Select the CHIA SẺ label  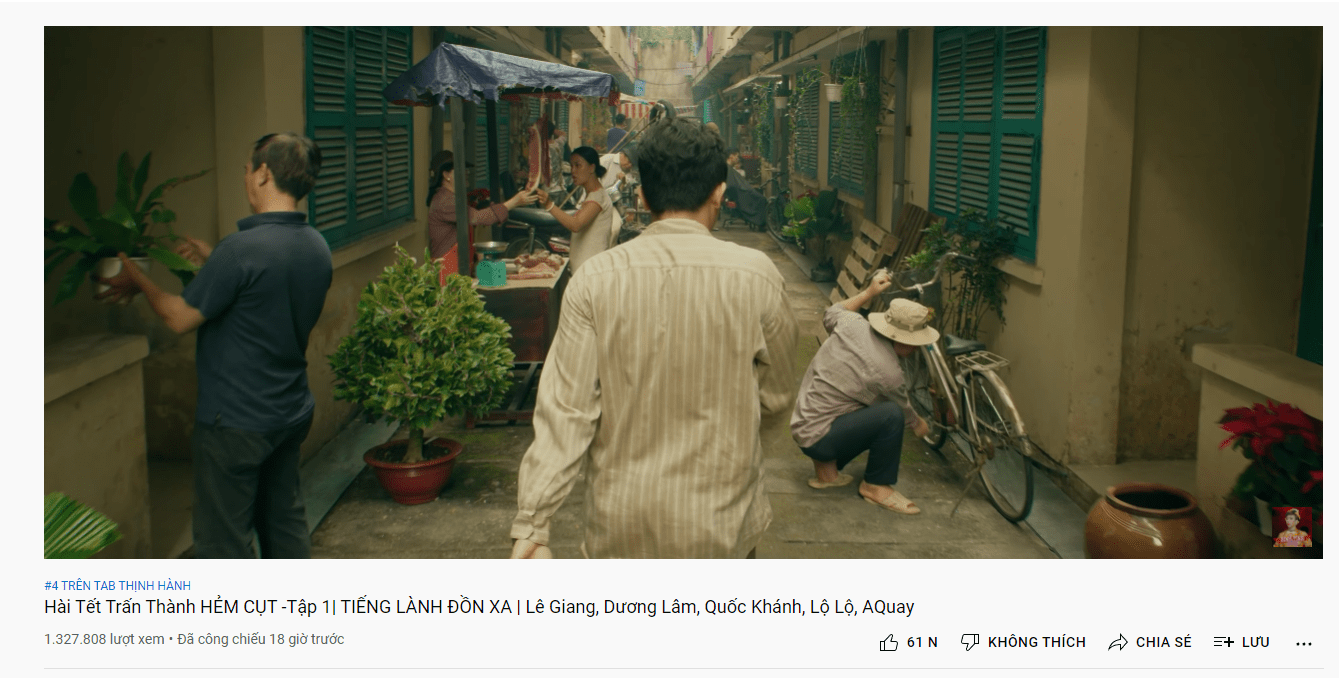1163,642
